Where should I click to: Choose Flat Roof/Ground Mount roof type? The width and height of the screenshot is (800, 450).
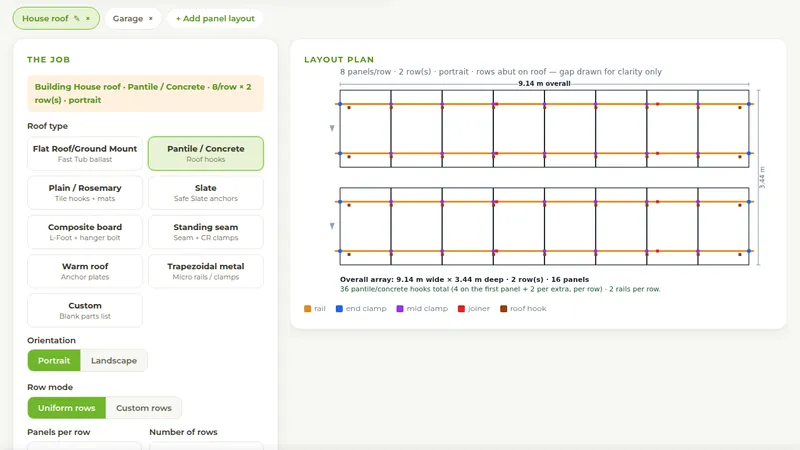click(85, 153)
